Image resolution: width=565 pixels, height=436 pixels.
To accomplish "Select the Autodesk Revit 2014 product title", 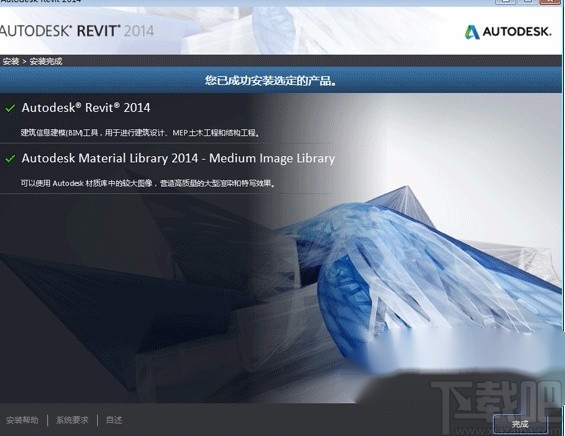I will coord(86,107).
